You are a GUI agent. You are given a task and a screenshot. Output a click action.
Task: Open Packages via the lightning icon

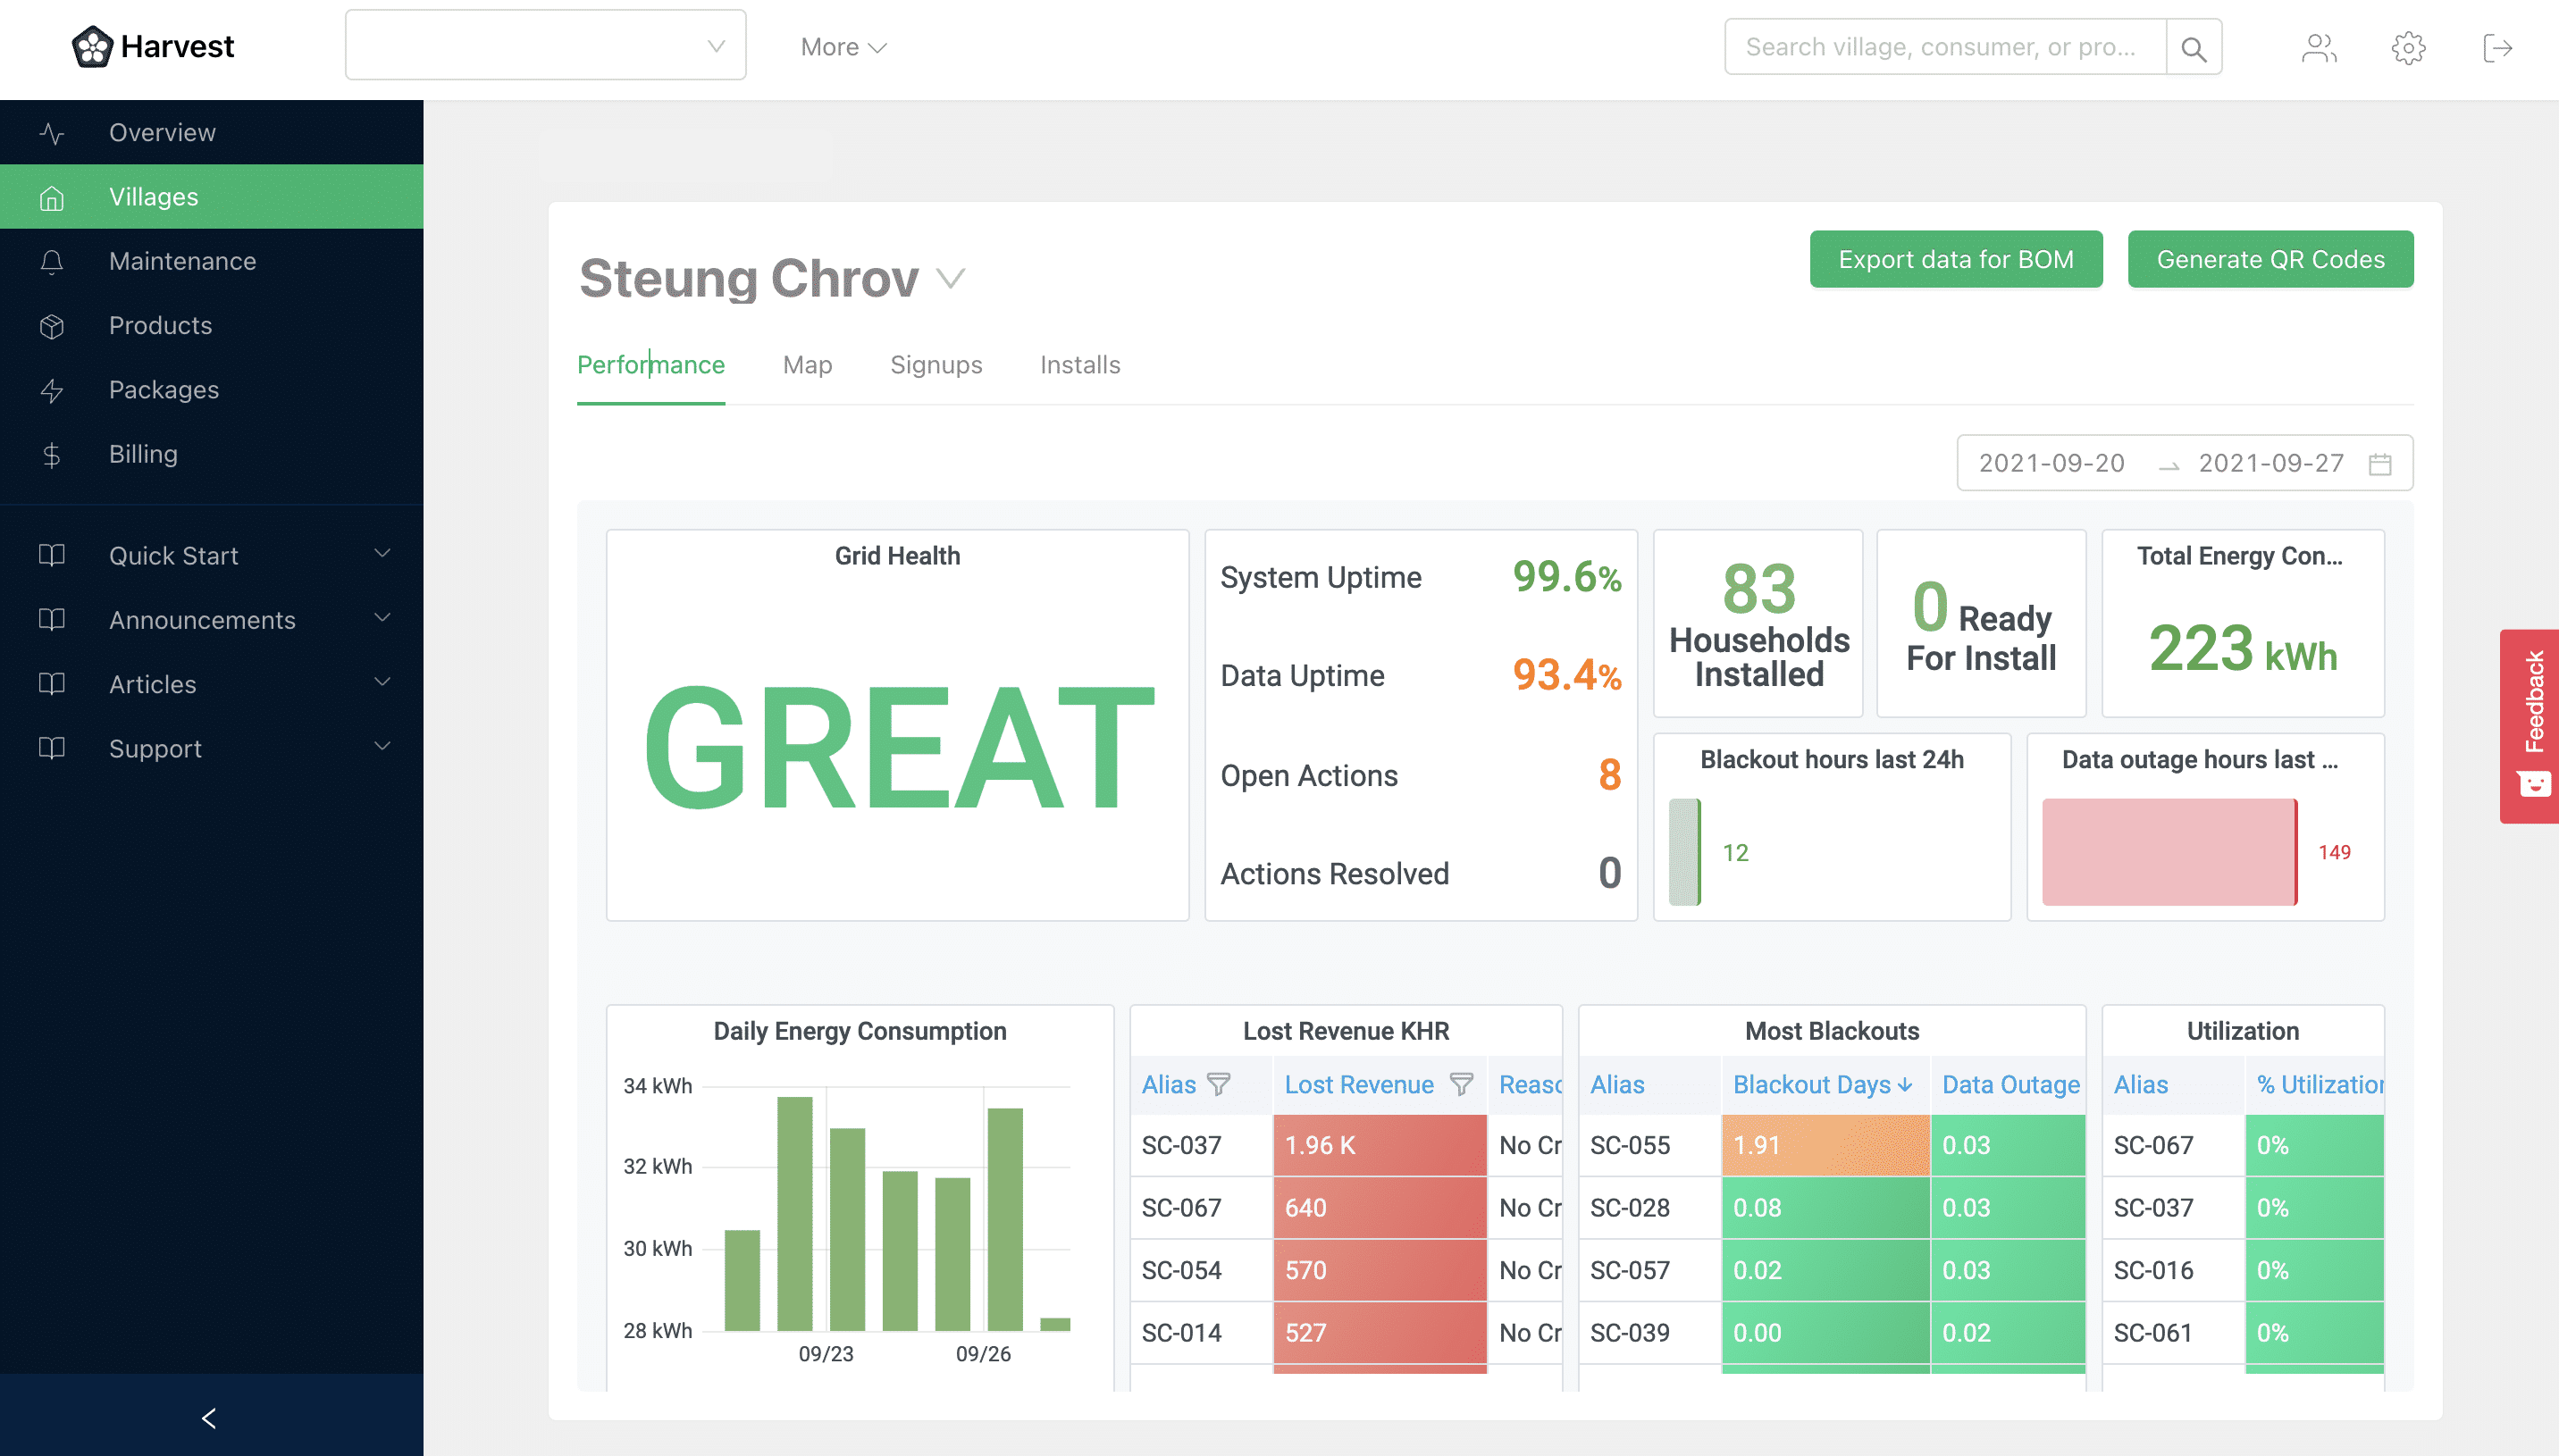(52, 390)
